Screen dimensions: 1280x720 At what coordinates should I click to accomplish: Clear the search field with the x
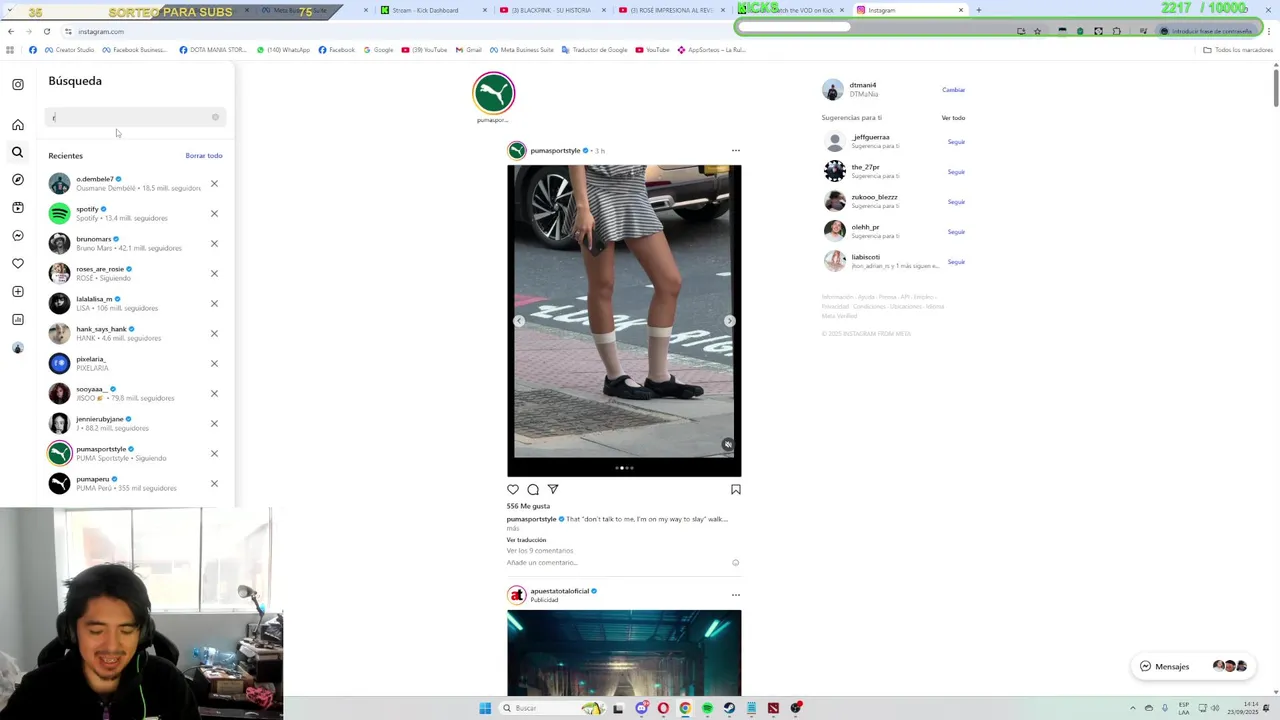click(x=215, y=118)
